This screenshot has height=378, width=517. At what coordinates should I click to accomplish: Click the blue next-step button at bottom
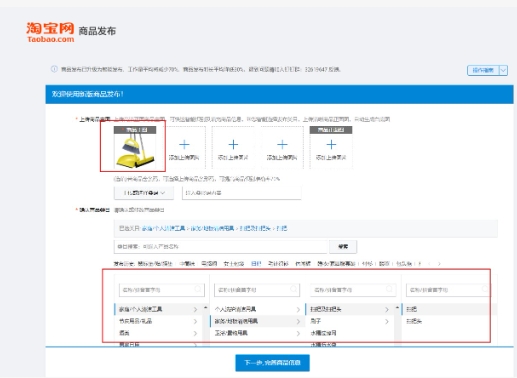pos(272,363)
